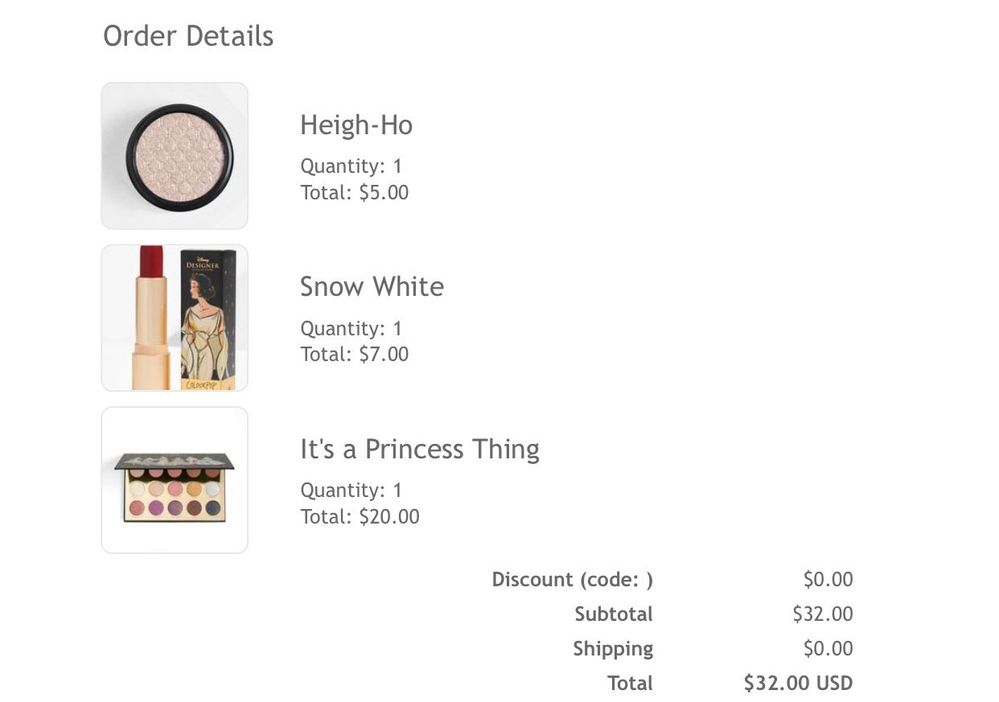Image resolution: width=999 pixels, height=702 pixels.
Task: Click the Discount (code: ) label
Action: click(572, 579)
